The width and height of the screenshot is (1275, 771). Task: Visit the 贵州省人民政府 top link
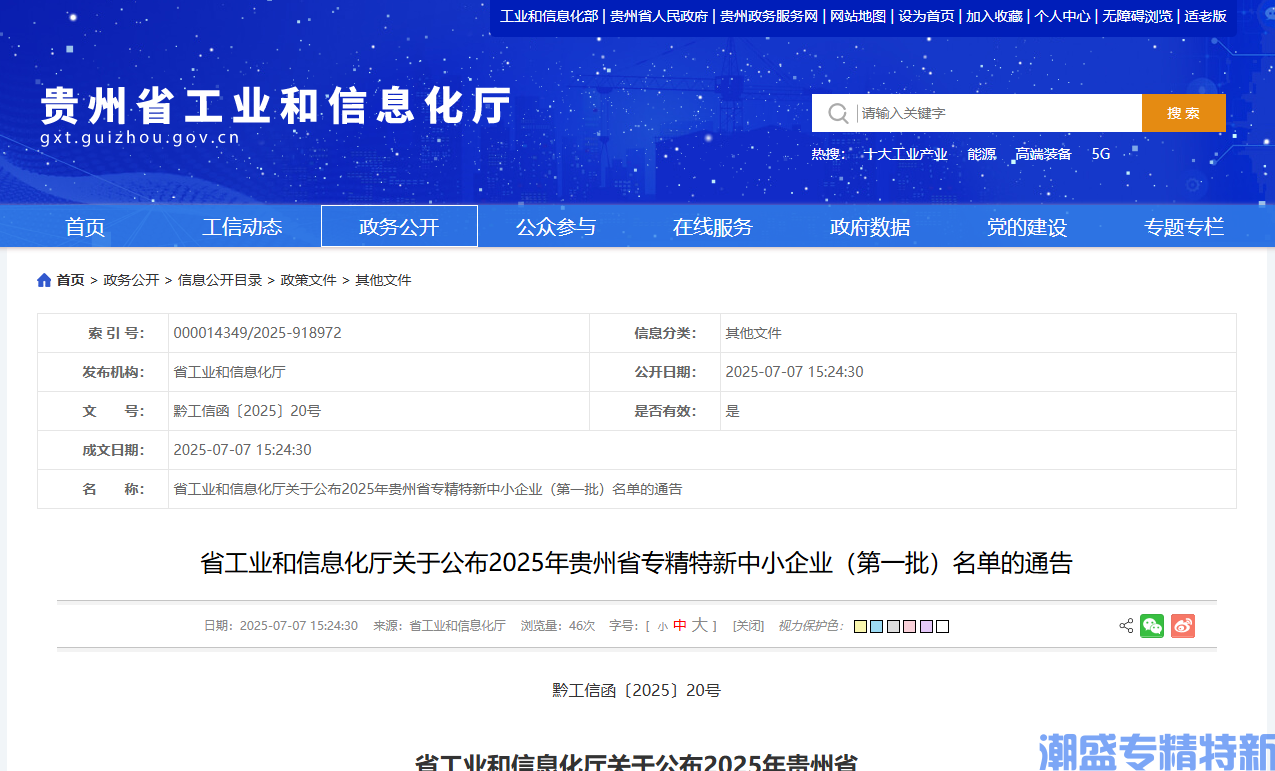659,16
